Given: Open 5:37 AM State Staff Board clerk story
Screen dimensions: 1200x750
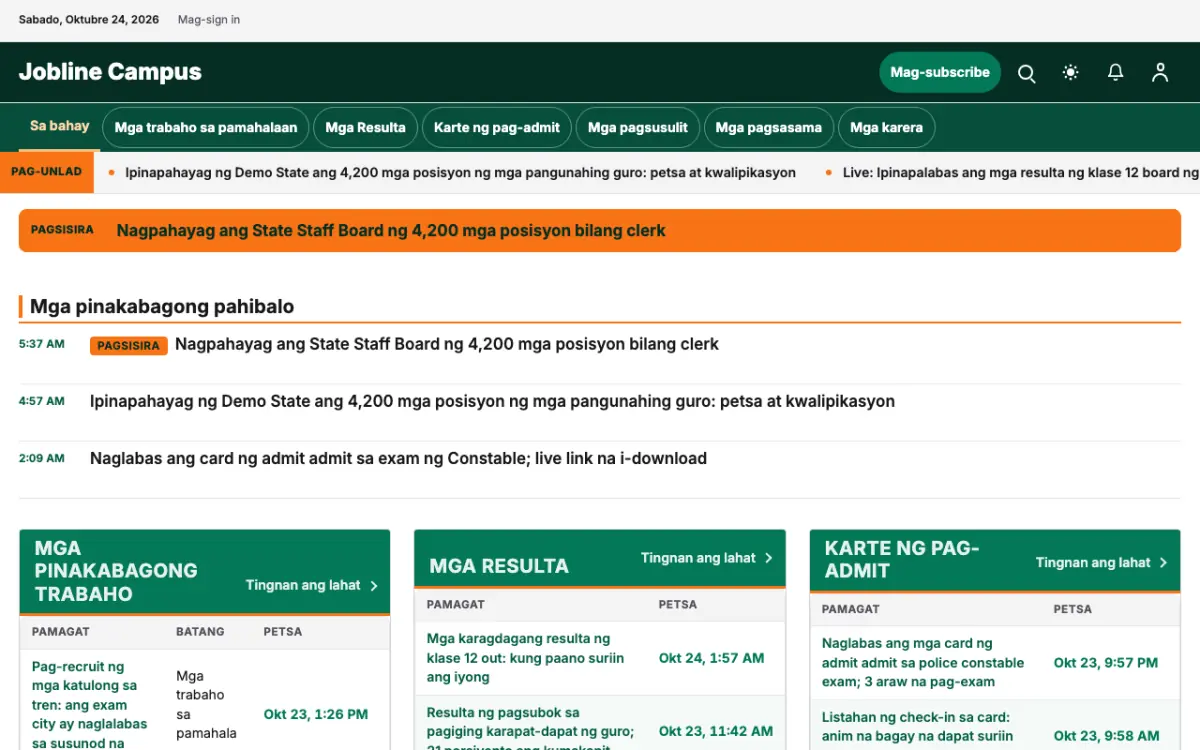Looking at the screenshot, I should point(447,344).
